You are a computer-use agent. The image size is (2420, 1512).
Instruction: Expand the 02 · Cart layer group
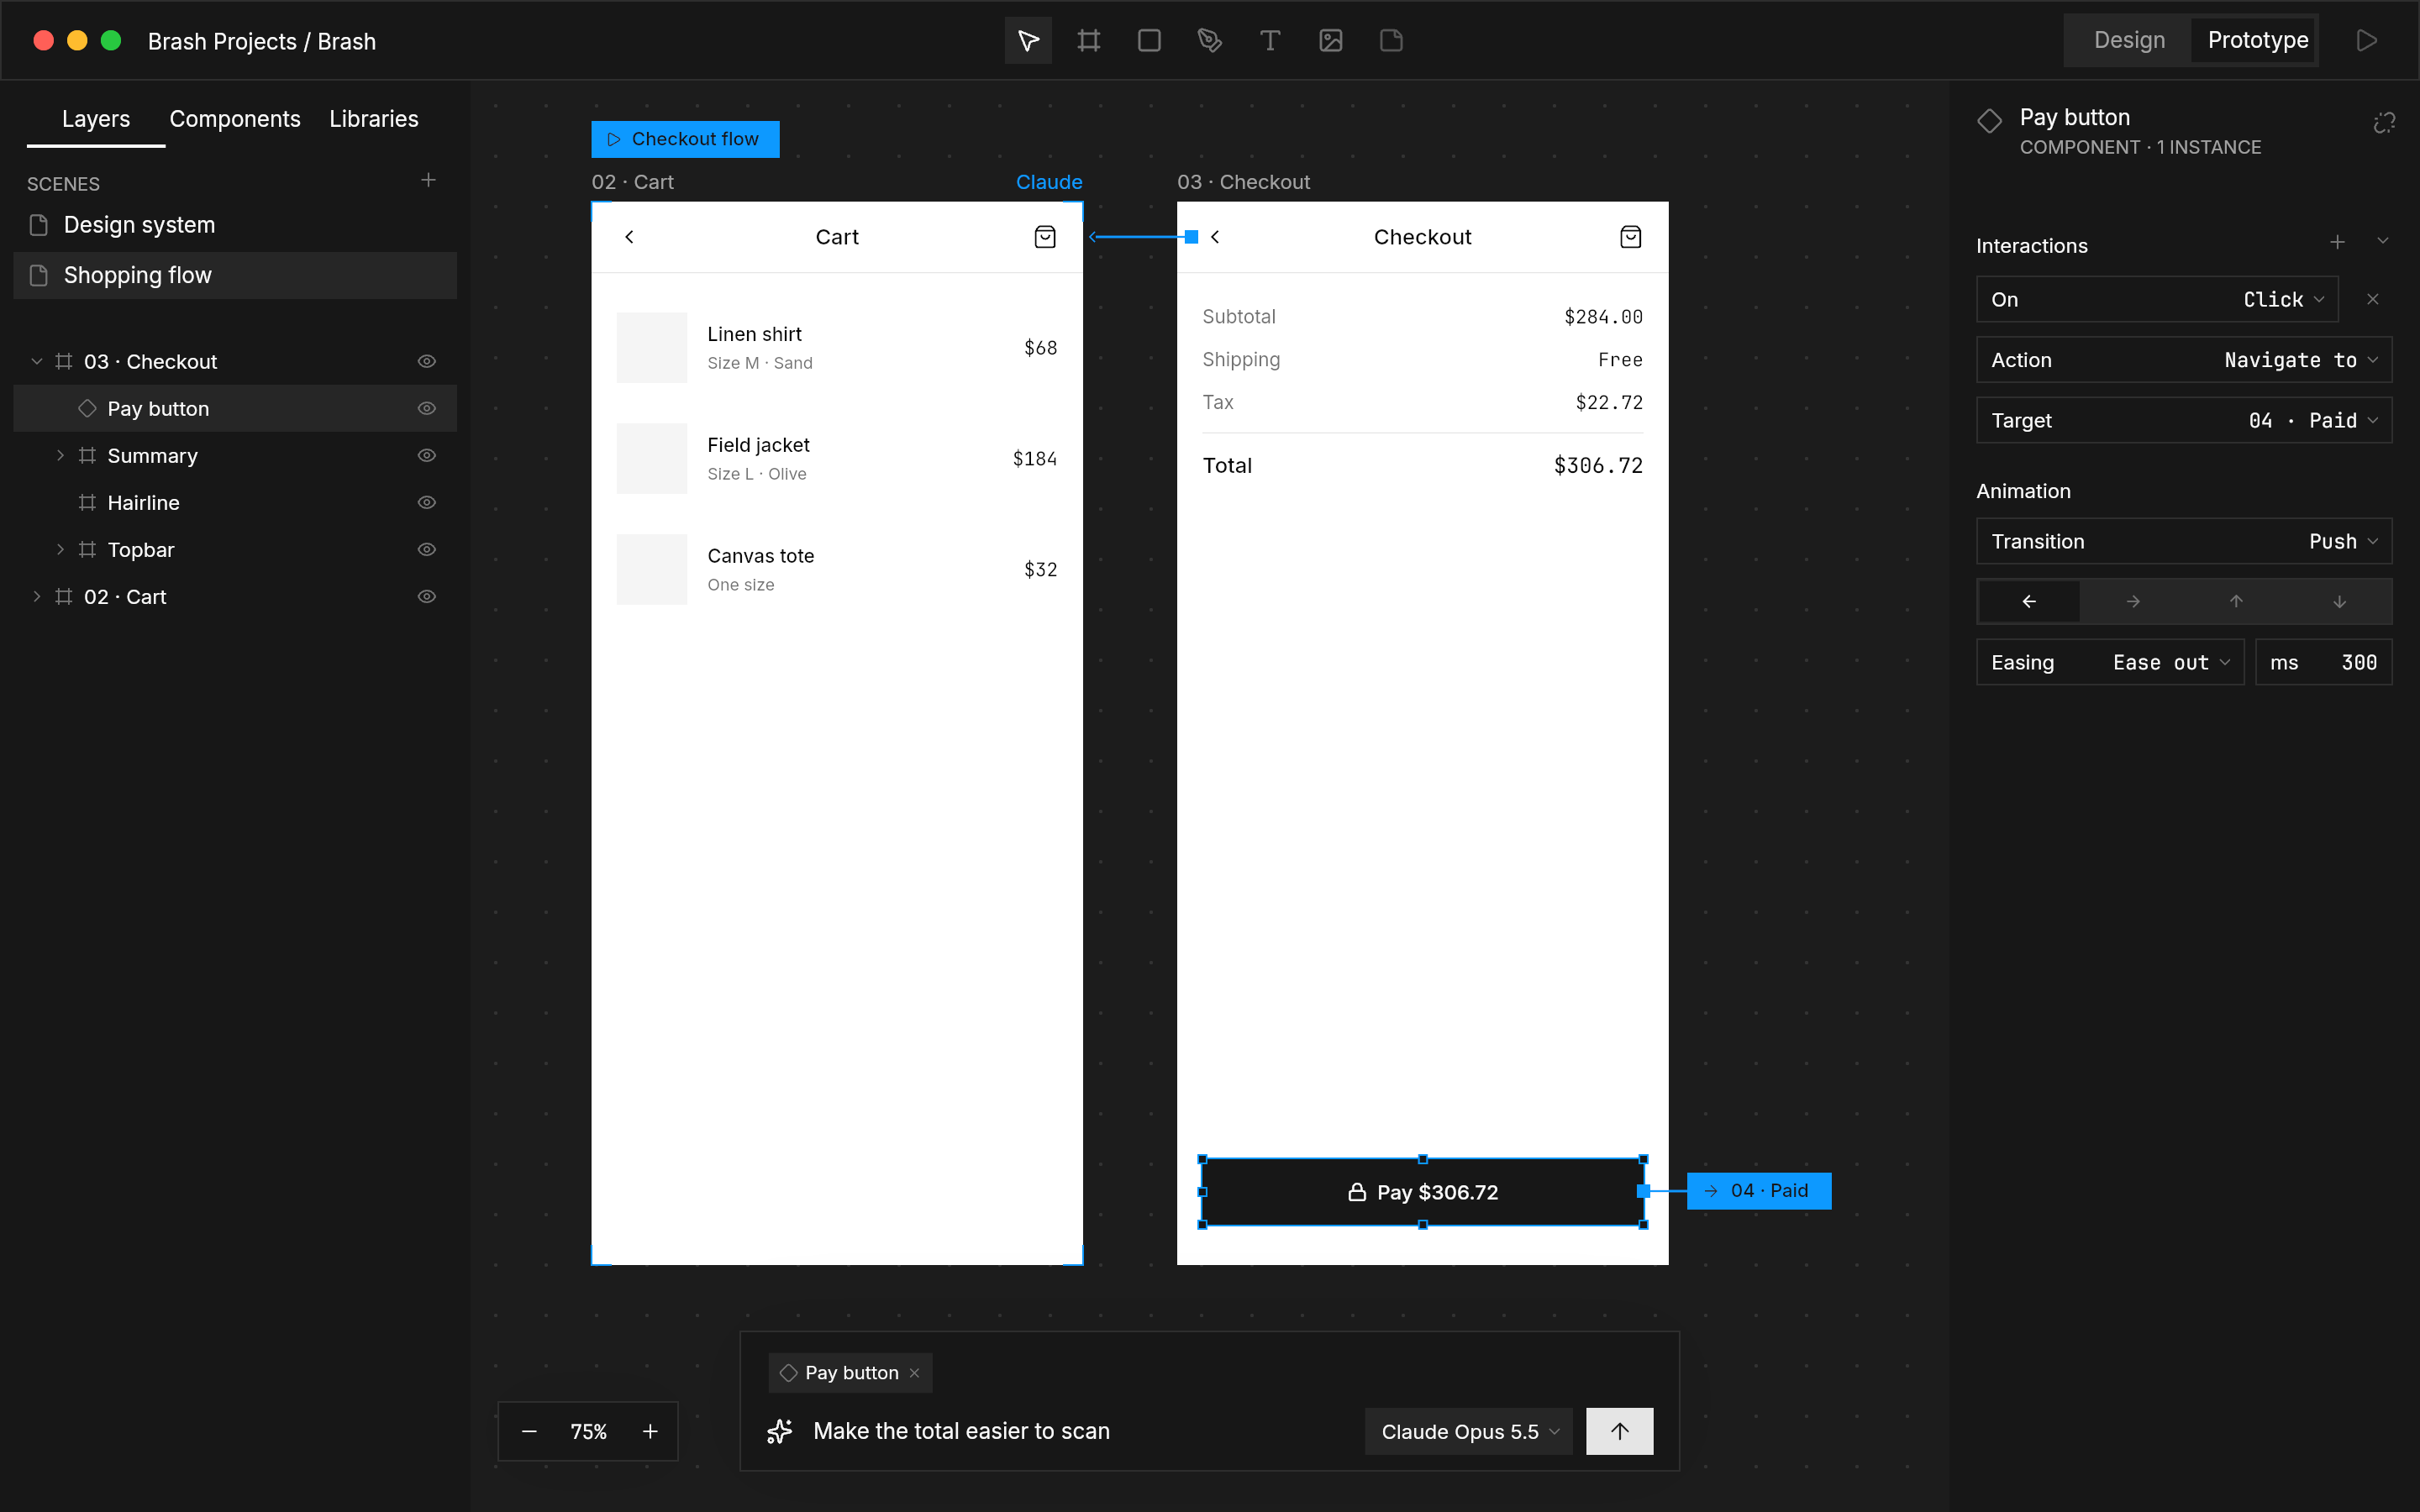37,596
